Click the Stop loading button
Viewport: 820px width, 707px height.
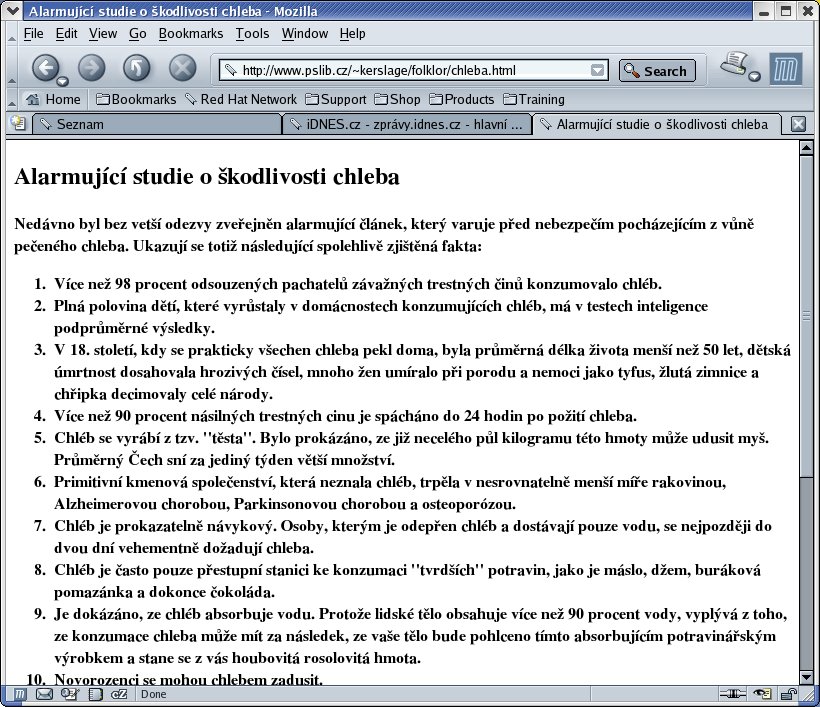(183, 68)
